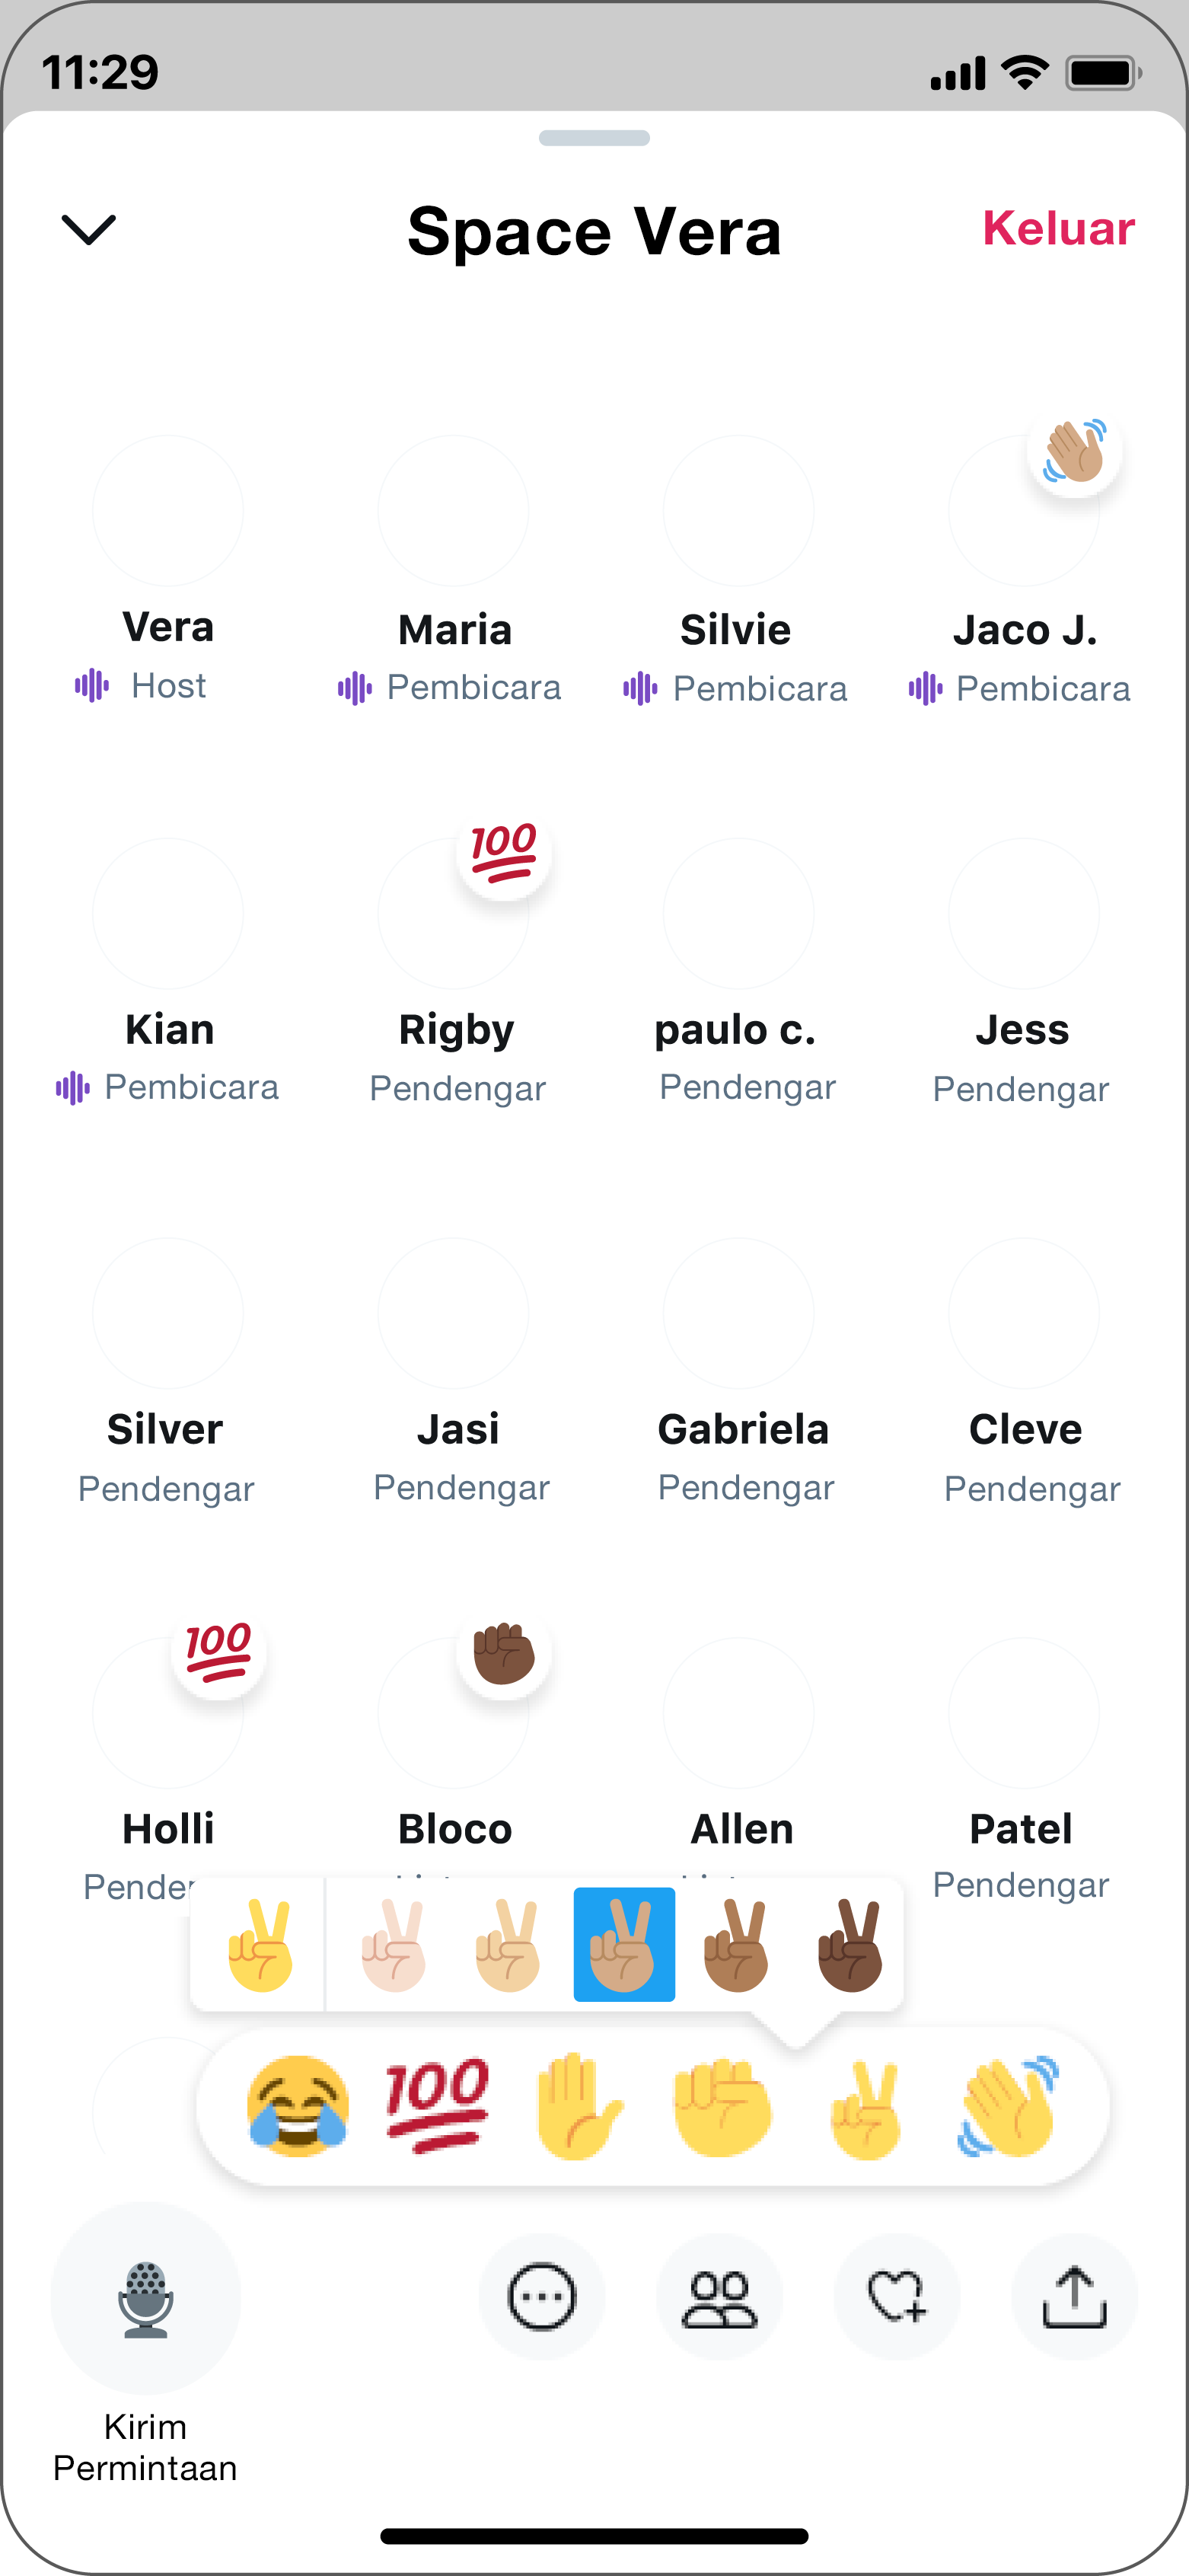Send the raised hand emoji reaction

[579, 2106]
